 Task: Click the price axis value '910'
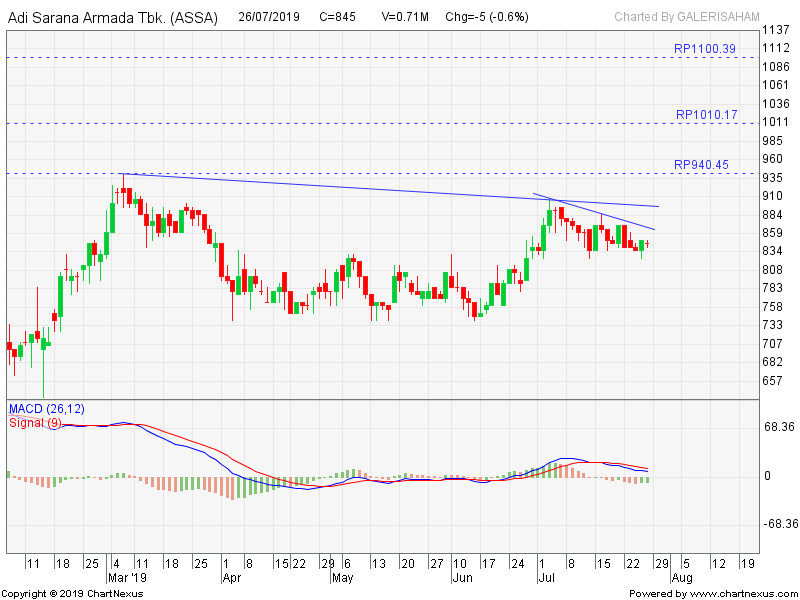(772, 196)
